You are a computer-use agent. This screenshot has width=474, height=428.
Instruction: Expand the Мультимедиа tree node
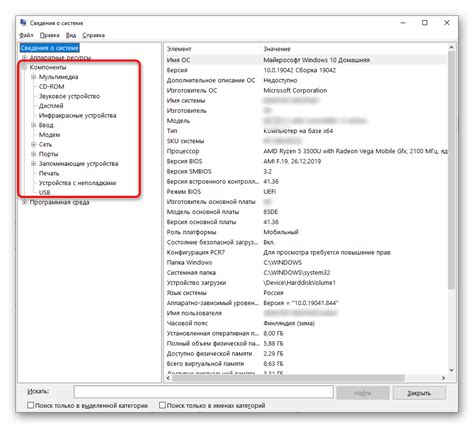coord(33,77)
